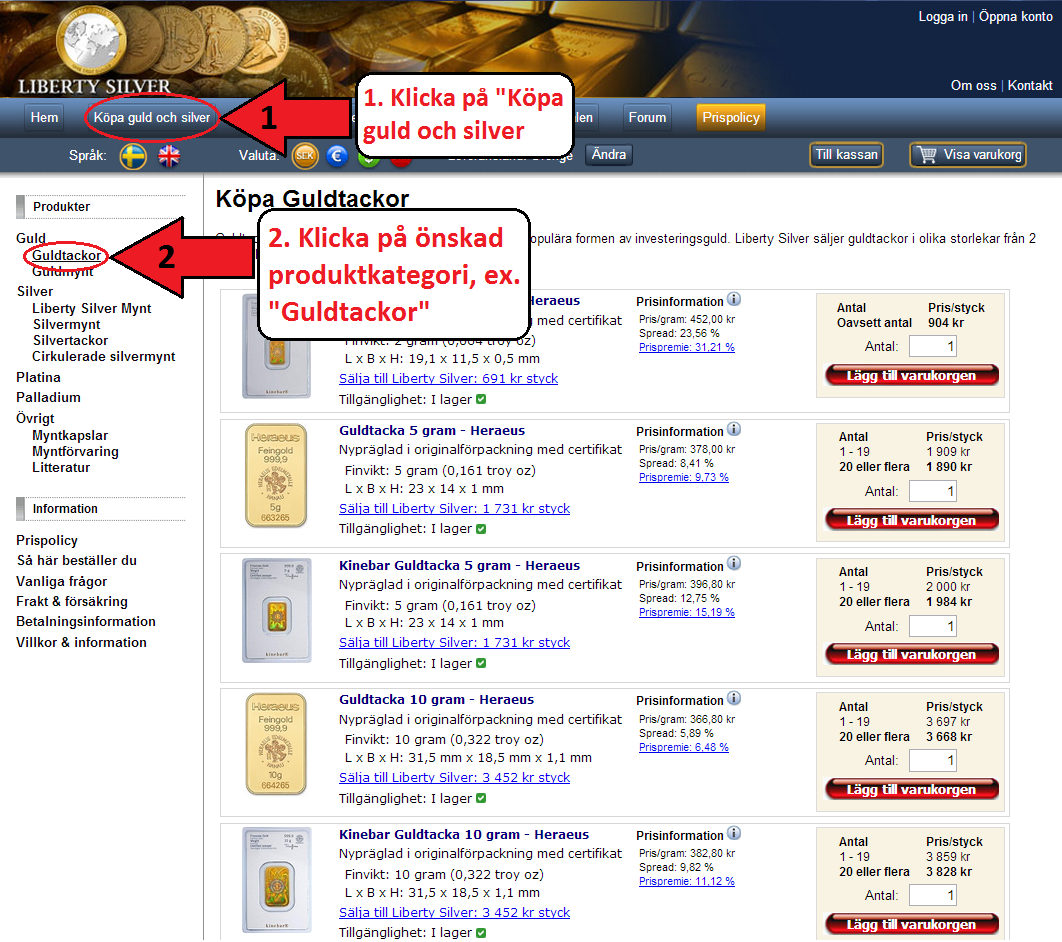Click Visa varukorg button
Screen dimensions: 1062x942
[x=969, y=154]
